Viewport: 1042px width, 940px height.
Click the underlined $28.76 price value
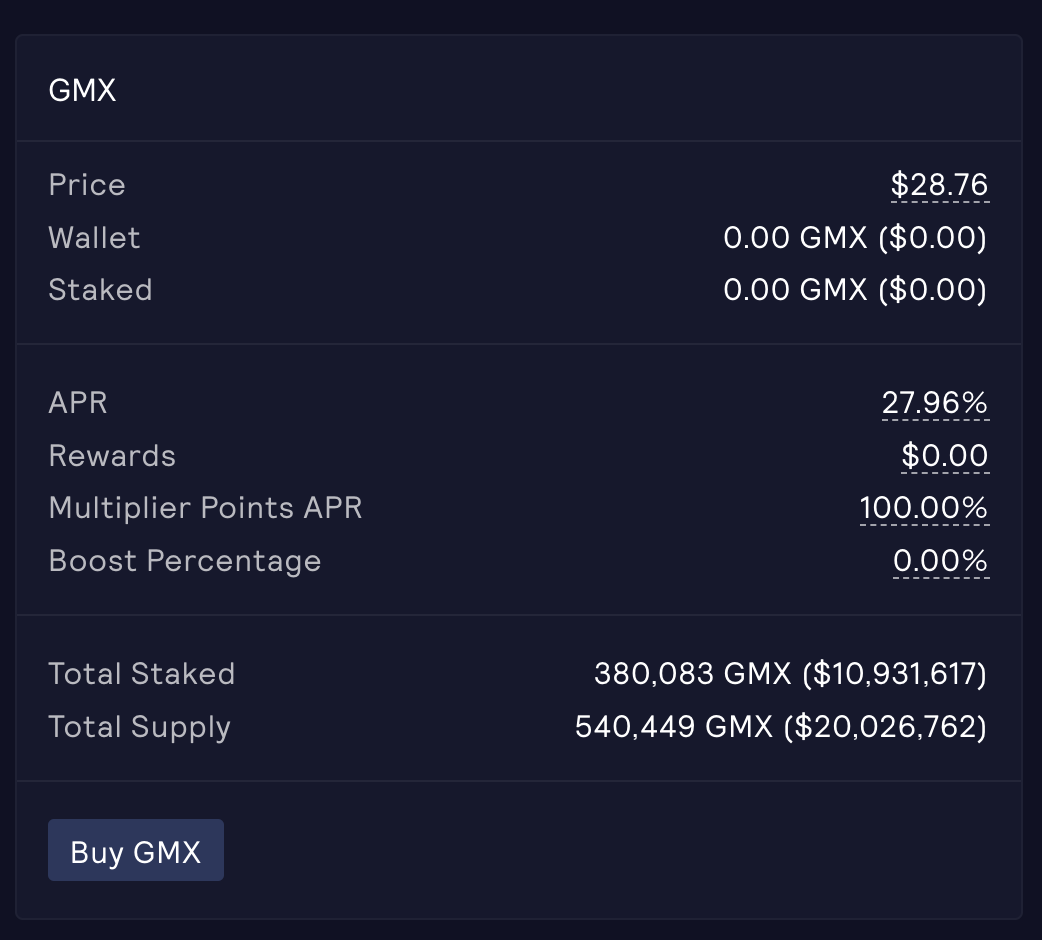tap(939, 185)
